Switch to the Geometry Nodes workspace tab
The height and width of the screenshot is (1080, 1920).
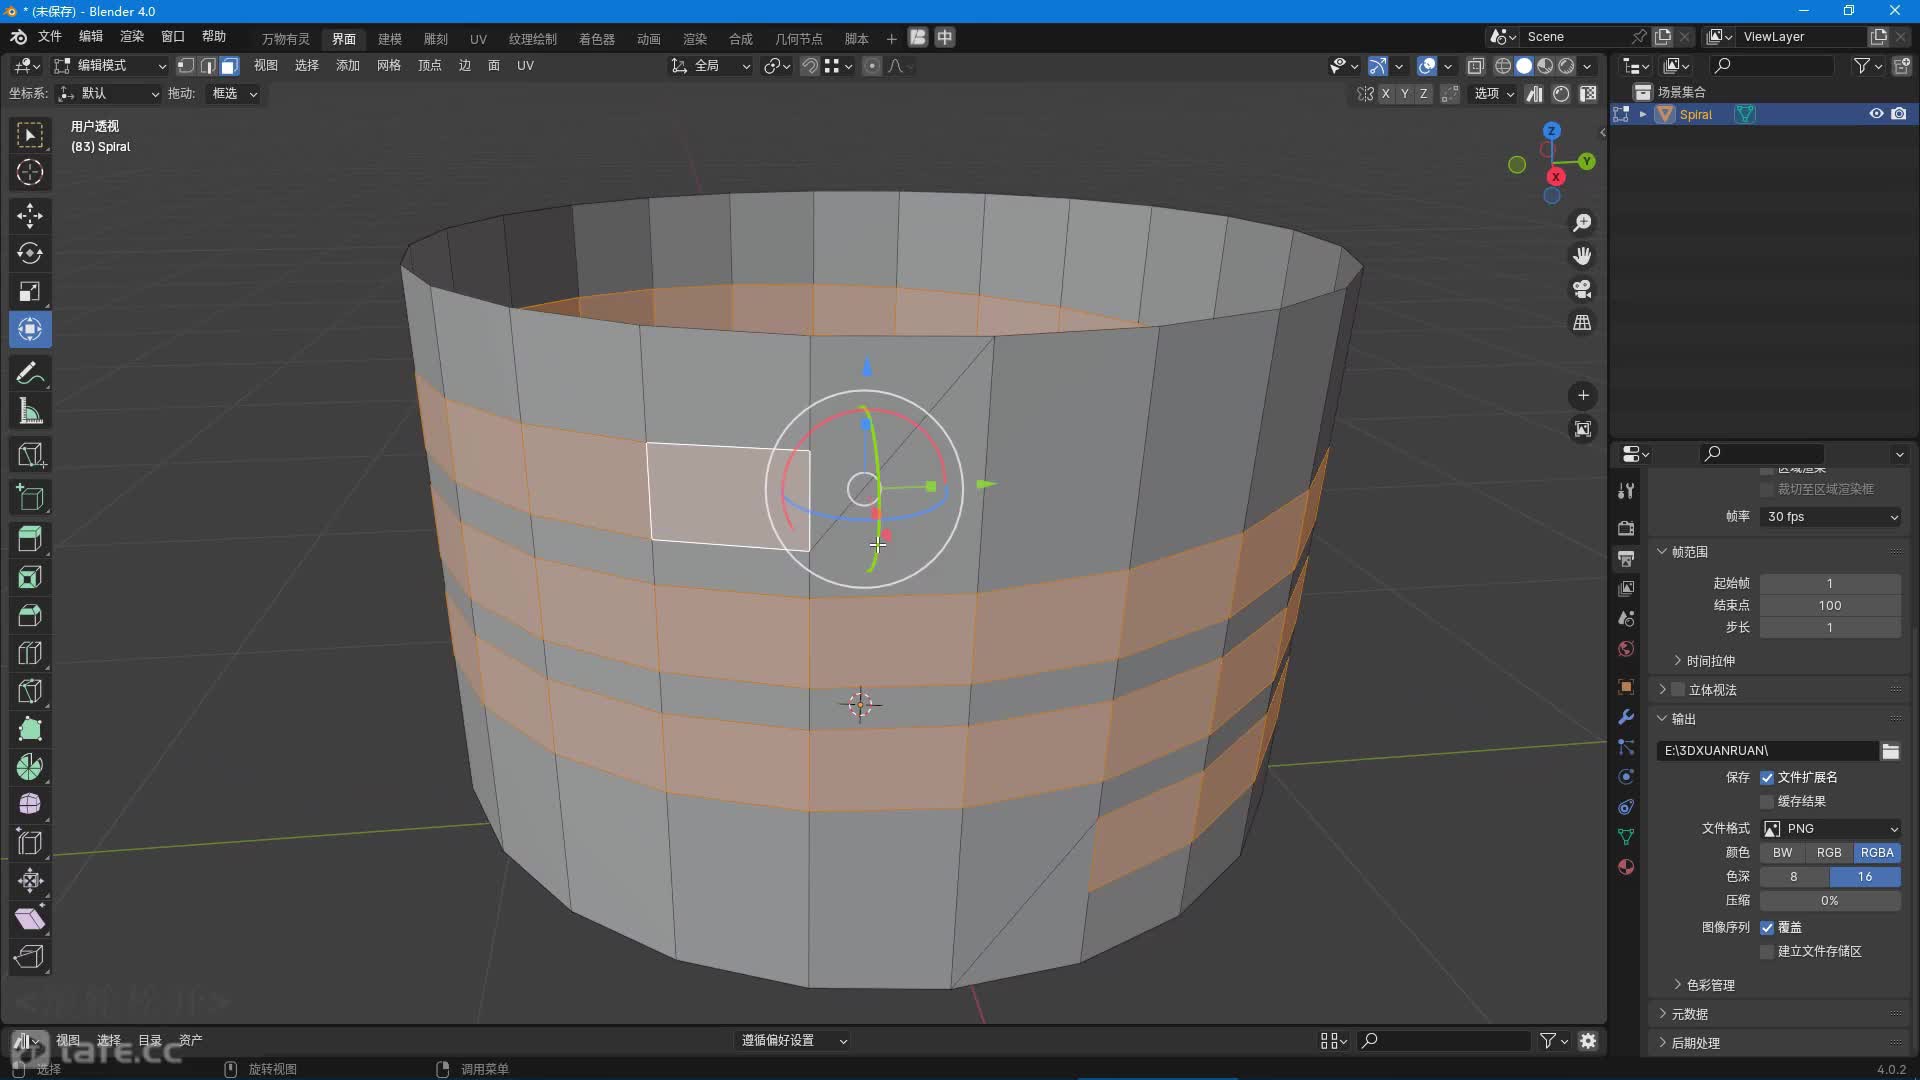[798, 39]
